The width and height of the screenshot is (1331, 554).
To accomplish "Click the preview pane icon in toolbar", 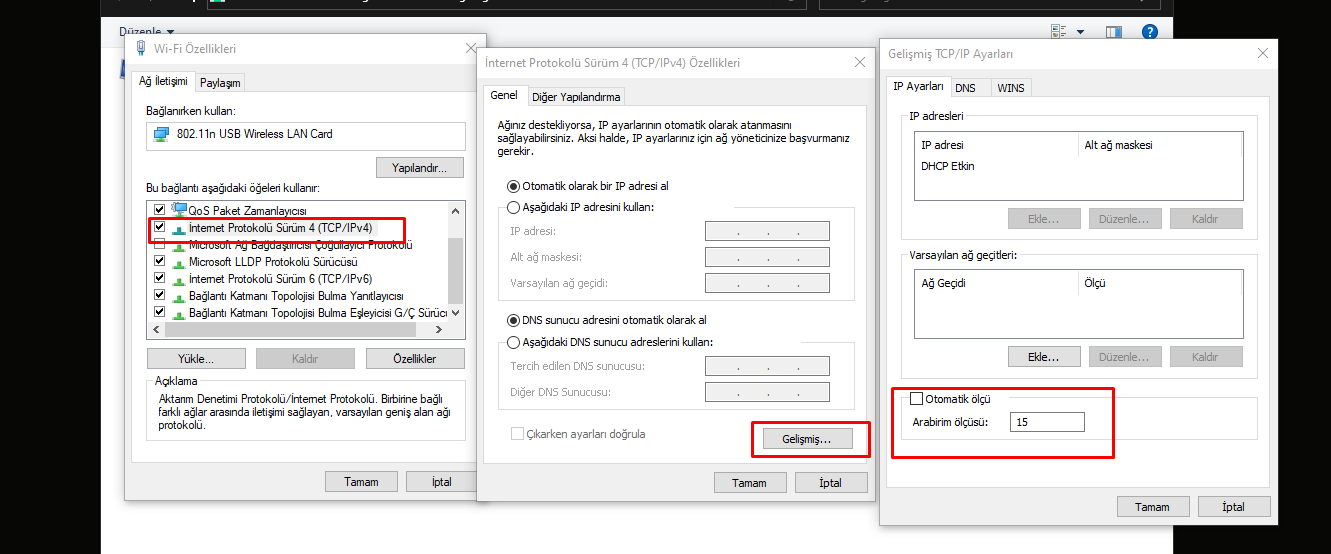I will pyautogui.click(x=1114, y=33).
